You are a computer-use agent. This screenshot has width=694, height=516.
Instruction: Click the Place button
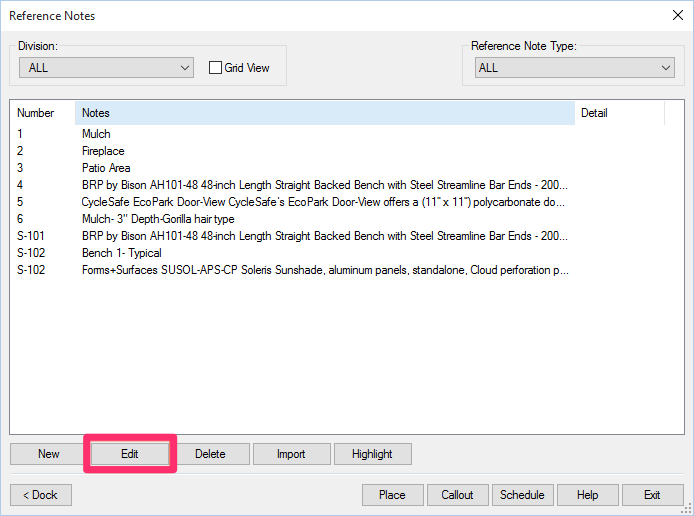[393, 495]
